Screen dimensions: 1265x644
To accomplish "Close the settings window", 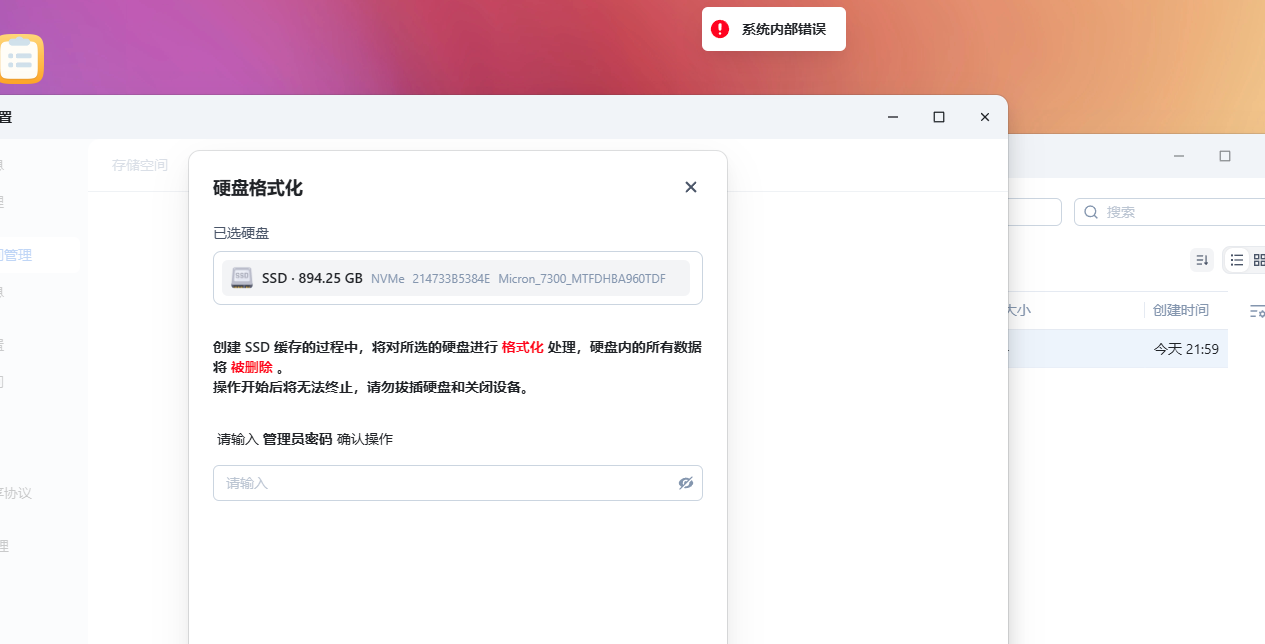I will tap(985, 117).
